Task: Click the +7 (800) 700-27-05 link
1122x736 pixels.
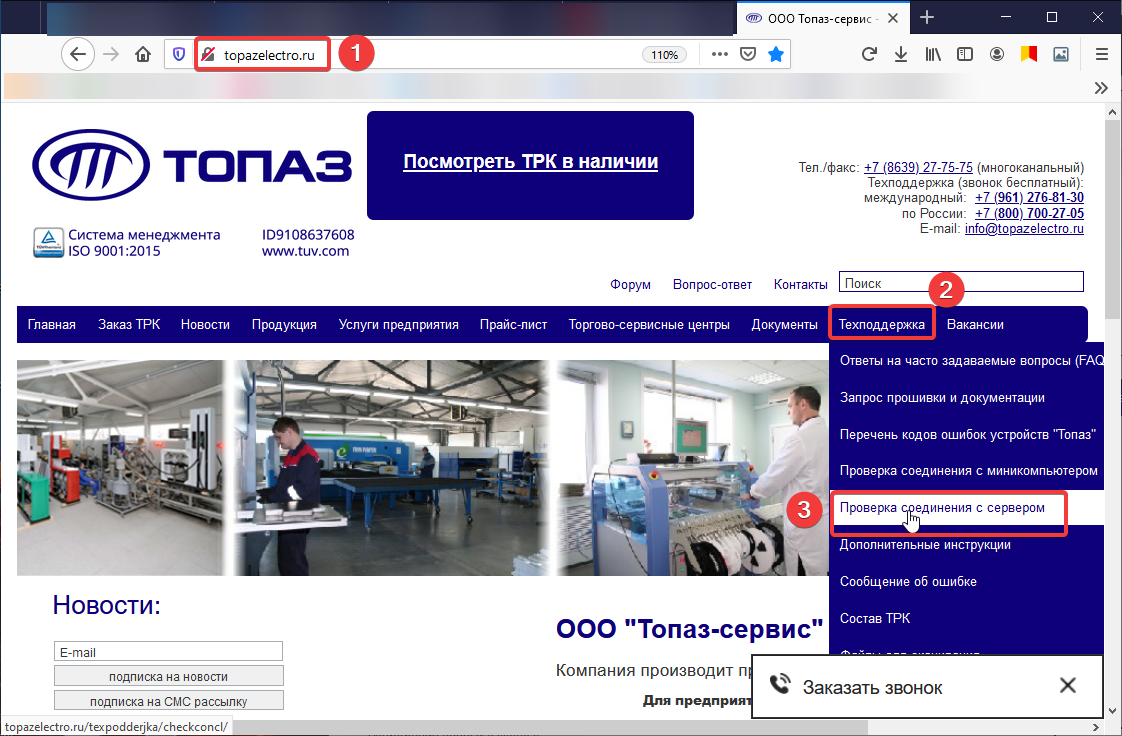Action: tap(1029, 213)
